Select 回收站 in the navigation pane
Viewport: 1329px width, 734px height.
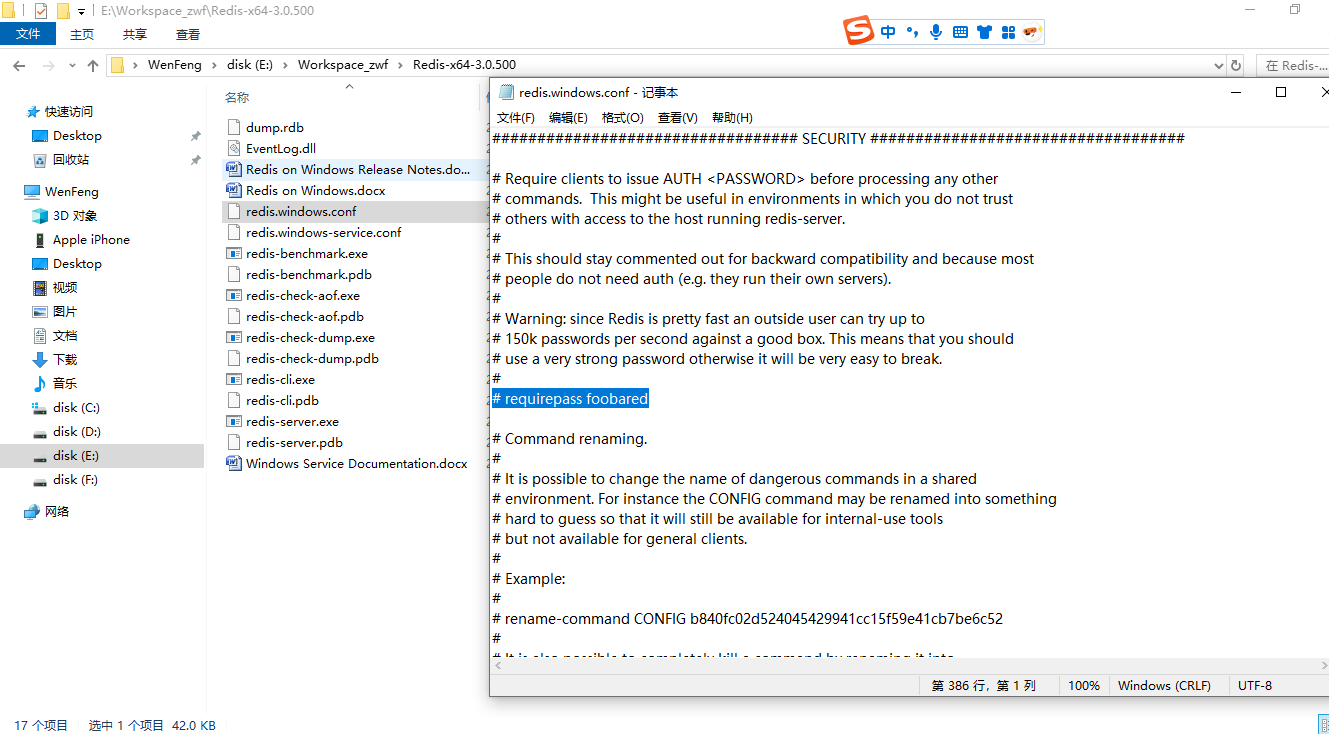pos(71,160)
